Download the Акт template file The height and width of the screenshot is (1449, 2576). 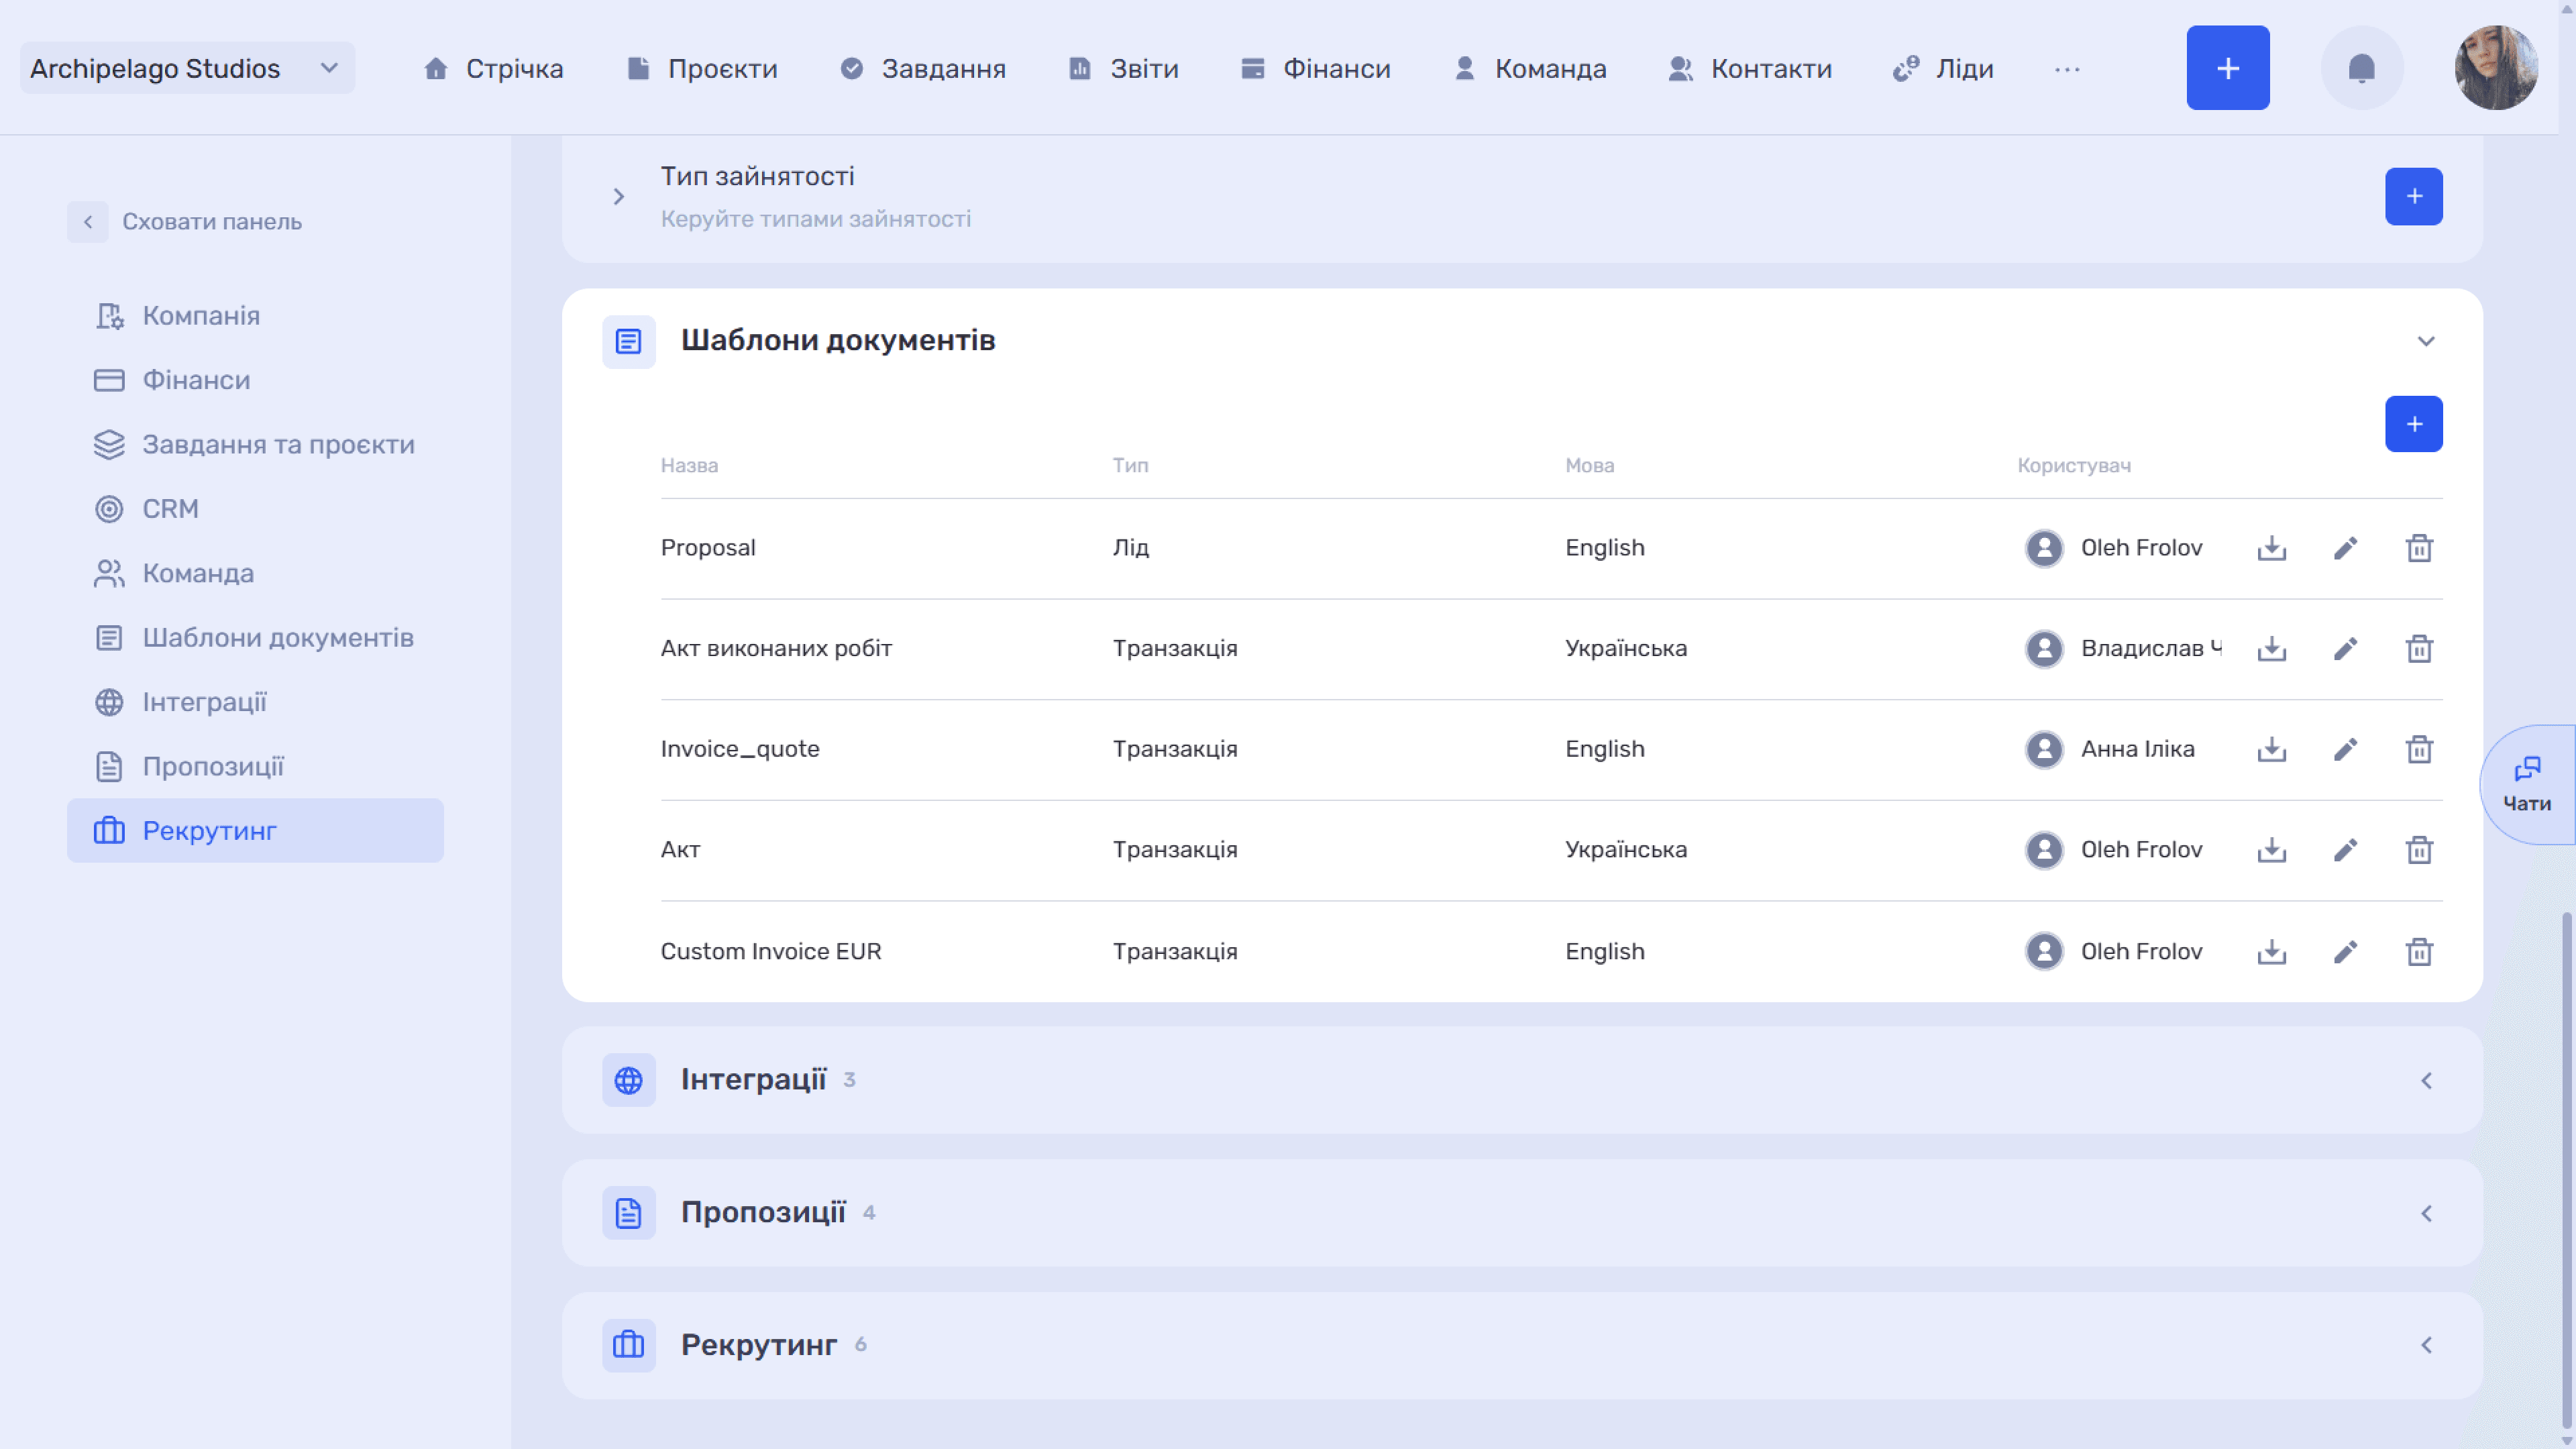[2271, 850]
